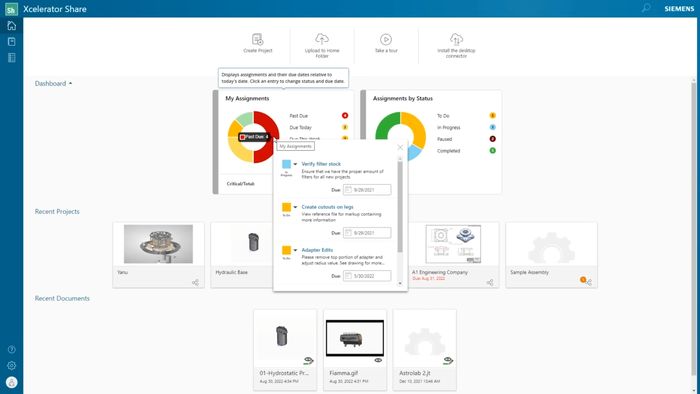Click due date field for Create cutouts
Screen dimensions: 700x394
coord(367,233)
